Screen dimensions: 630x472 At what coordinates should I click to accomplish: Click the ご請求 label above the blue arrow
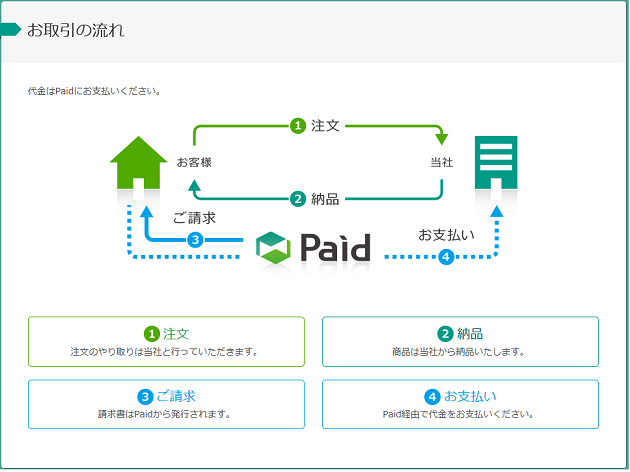[194, 218]
